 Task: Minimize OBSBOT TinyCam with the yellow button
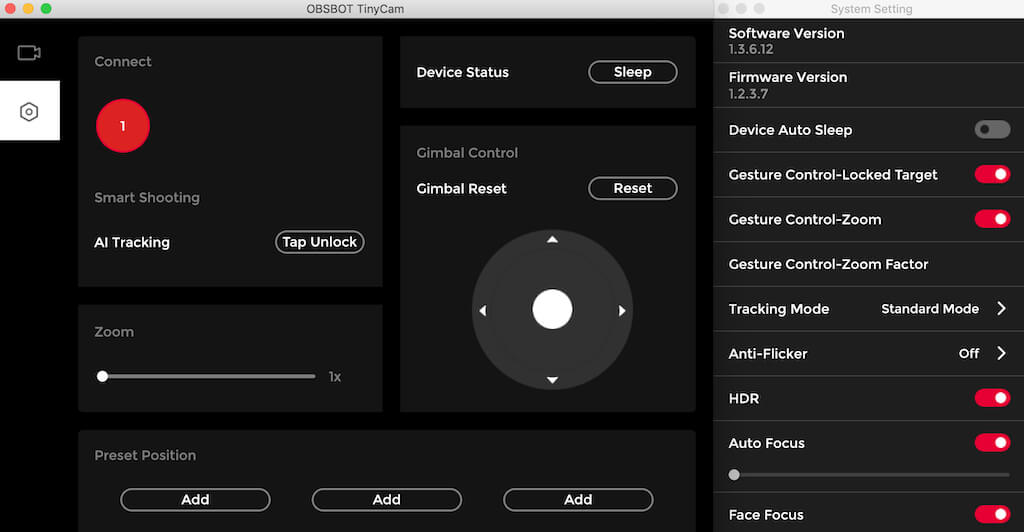point(28,8)
